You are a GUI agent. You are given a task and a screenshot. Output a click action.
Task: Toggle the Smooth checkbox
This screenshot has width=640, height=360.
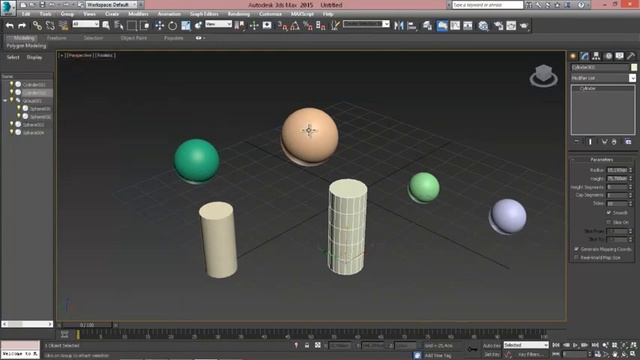click(x=609, y=213)
